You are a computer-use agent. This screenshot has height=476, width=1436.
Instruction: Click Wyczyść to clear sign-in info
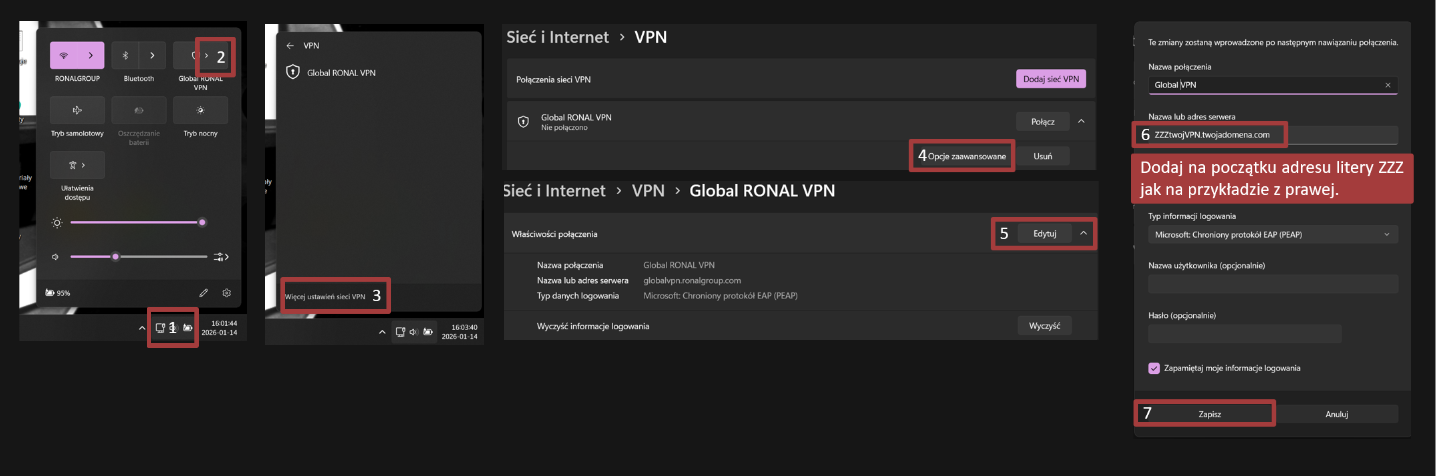point(1044,326)
